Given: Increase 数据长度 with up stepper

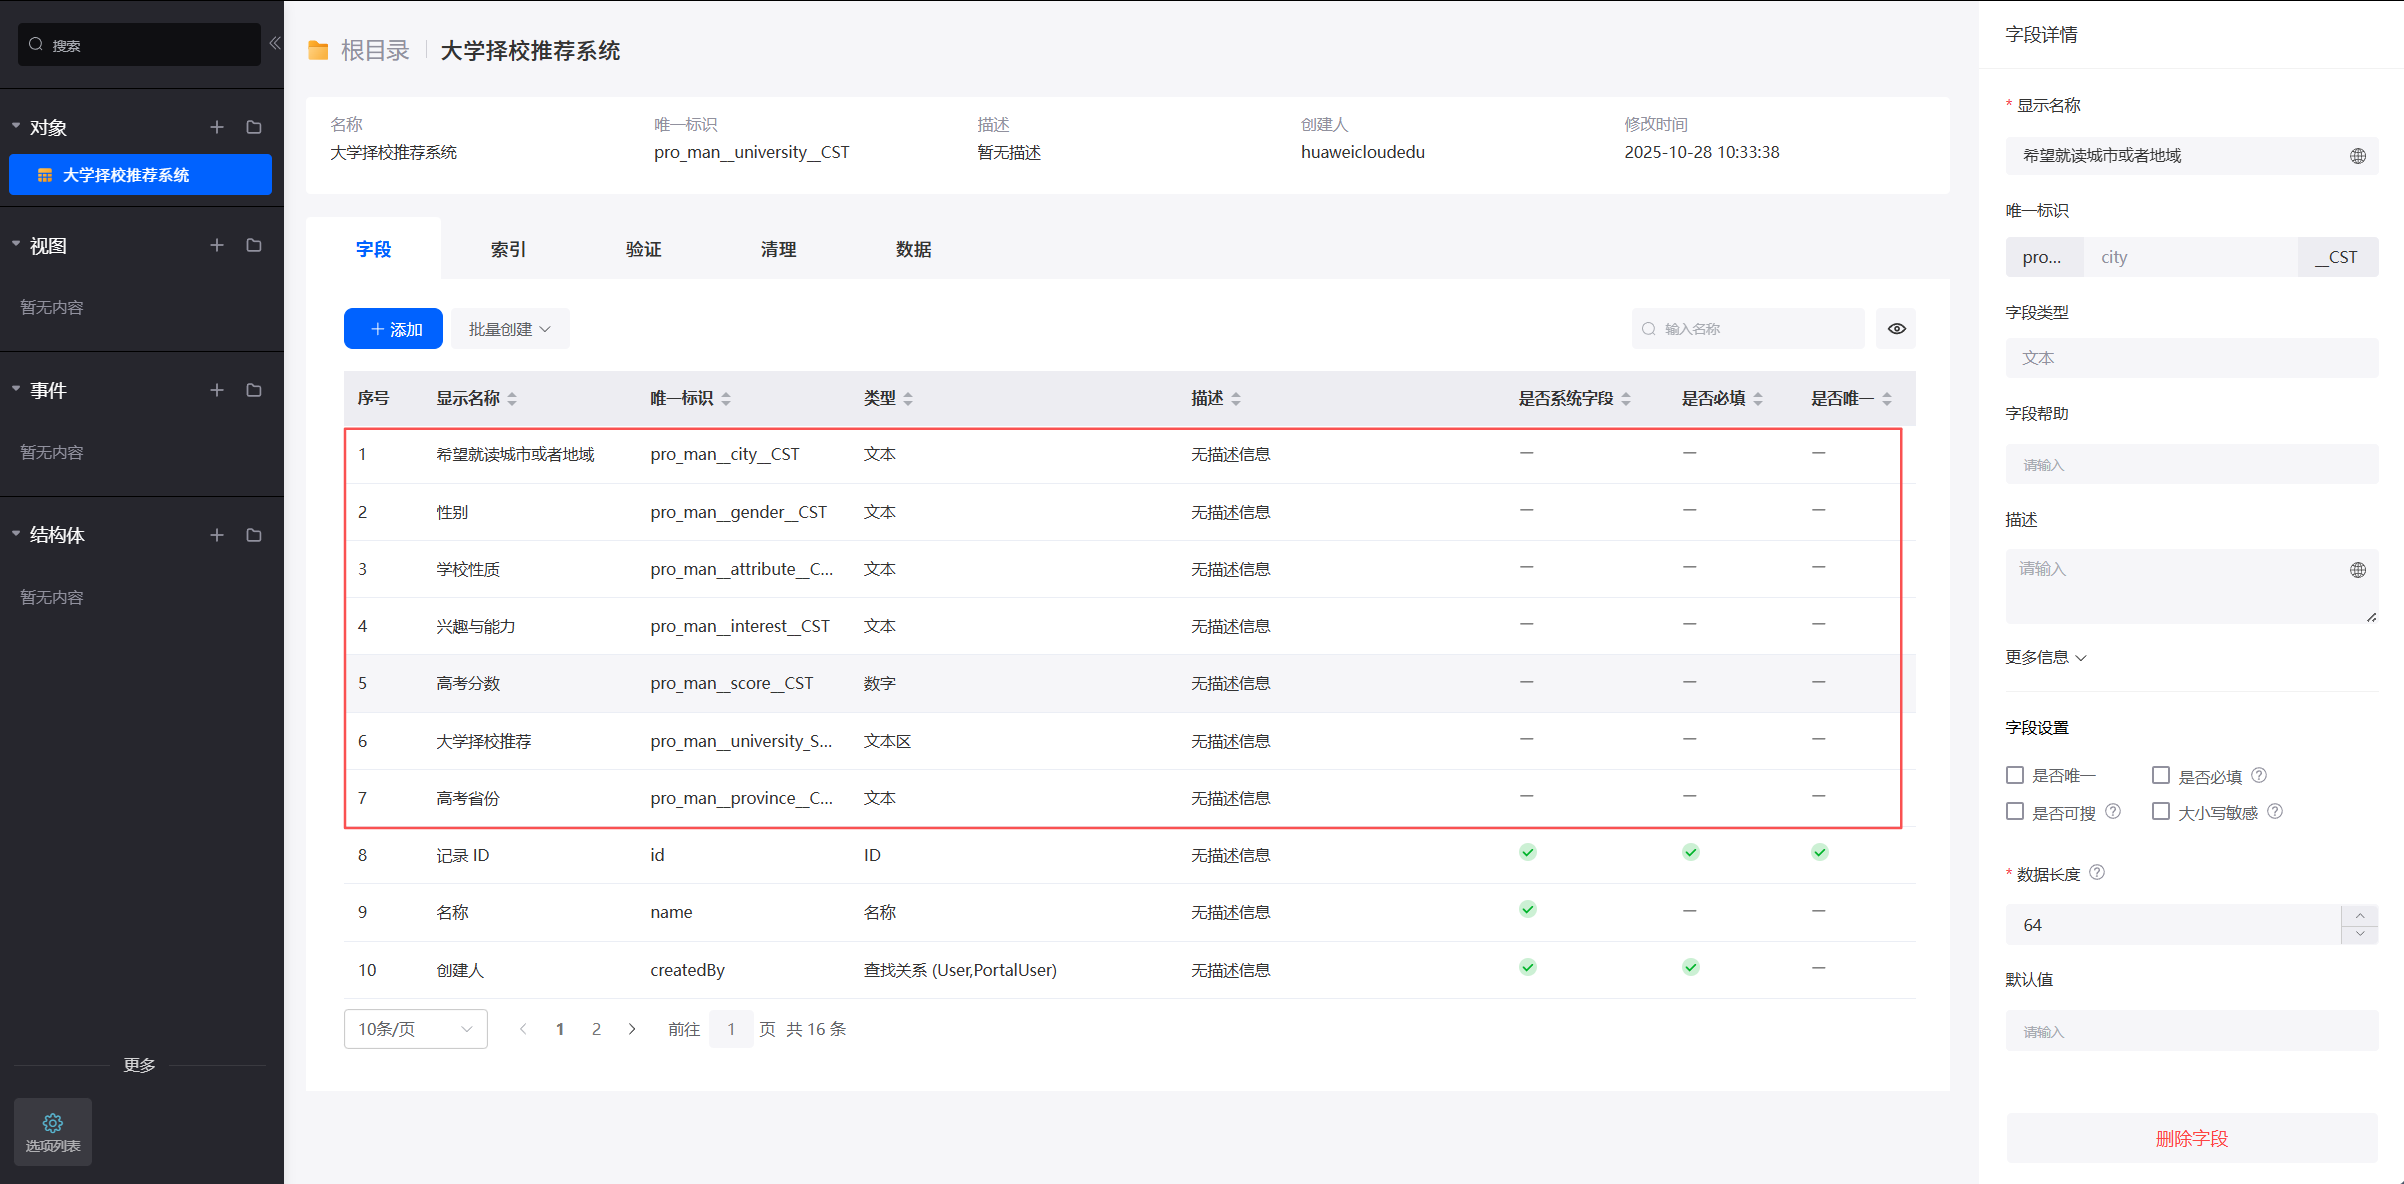Looking at the screenshot, I should 2359,915.
